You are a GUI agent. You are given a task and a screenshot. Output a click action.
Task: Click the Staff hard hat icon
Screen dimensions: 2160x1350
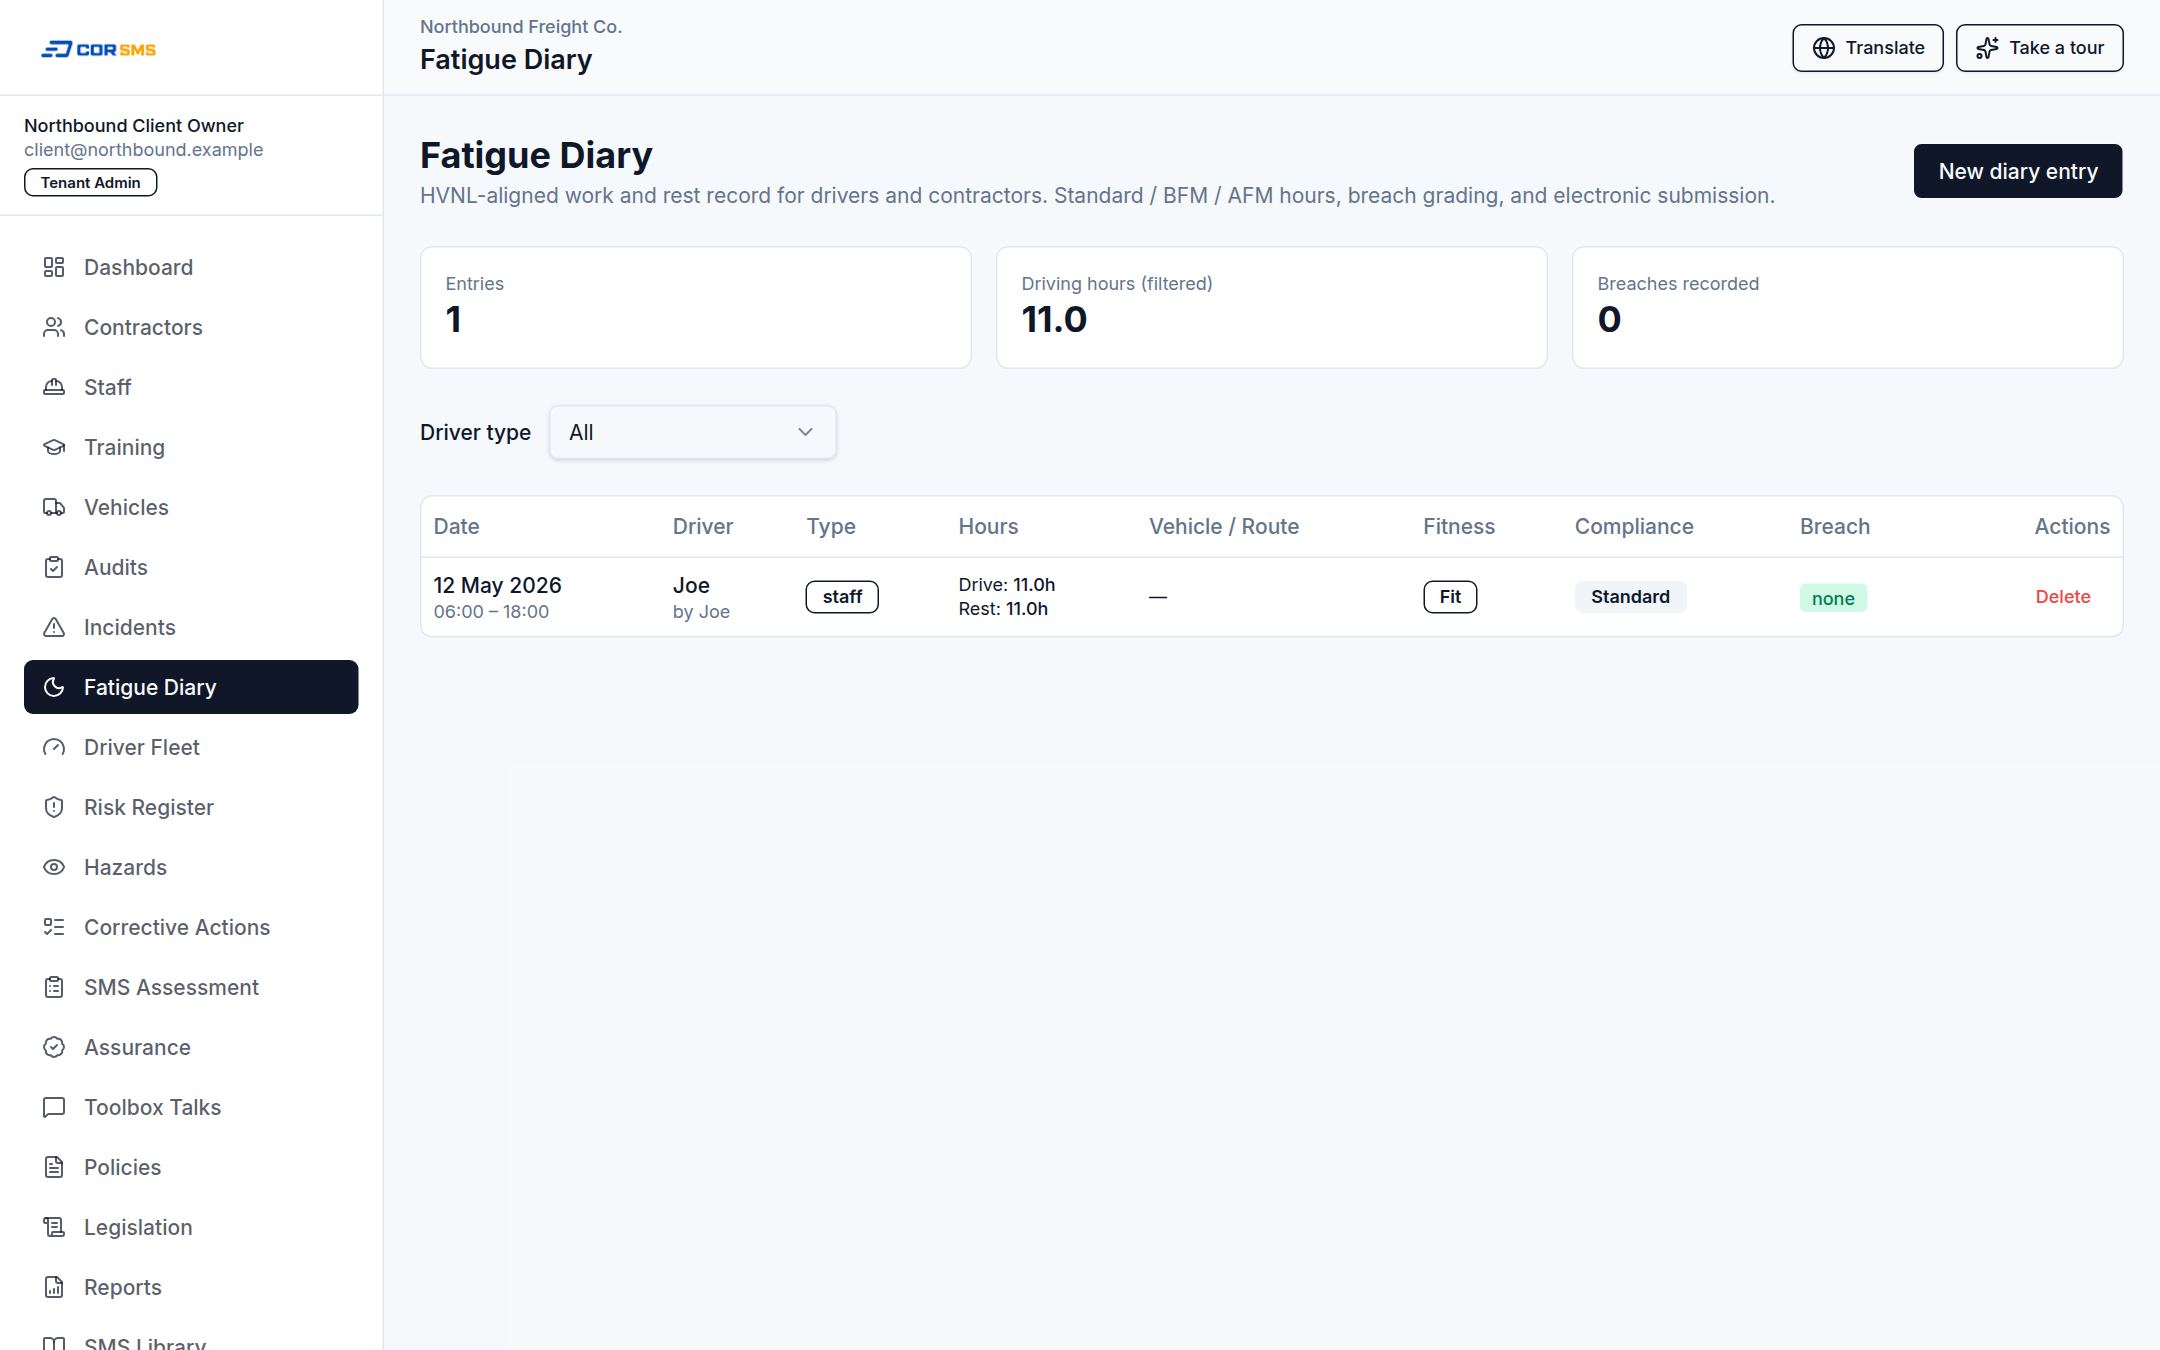54,387
